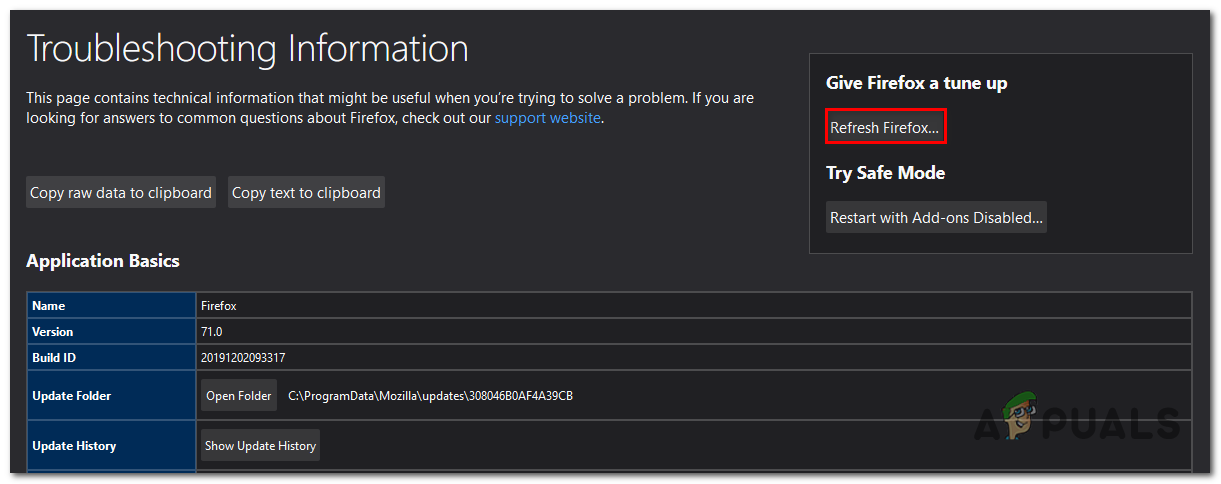The height and width of the screenshot is (484, 1221).
Task: Select the Application Basics heading
Action: (103, 261)
